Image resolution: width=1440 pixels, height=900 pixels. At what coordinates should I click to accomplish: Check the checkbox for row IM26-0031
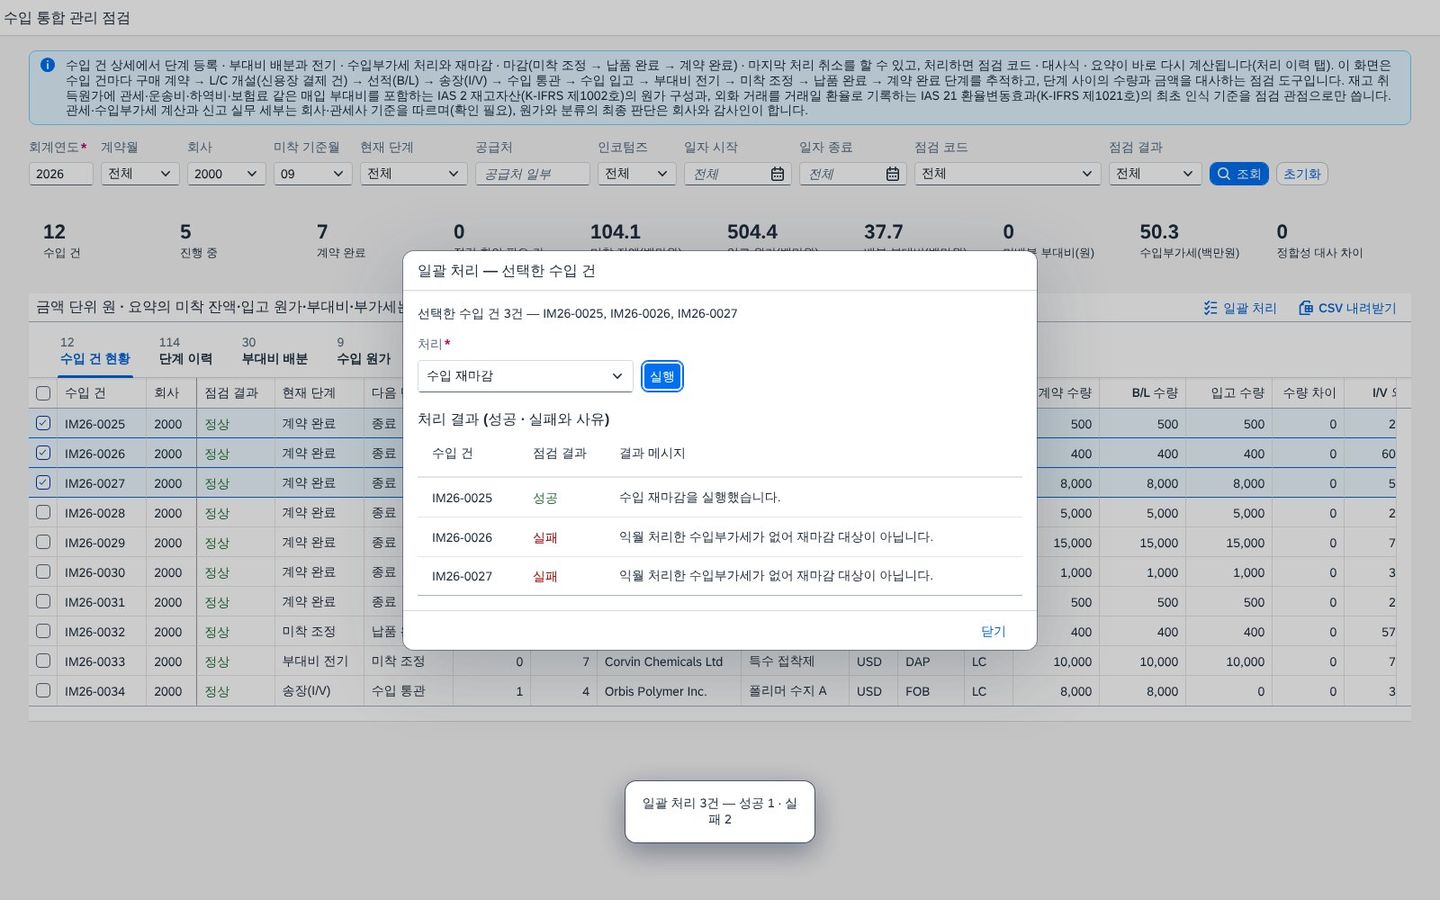point(43,601)
